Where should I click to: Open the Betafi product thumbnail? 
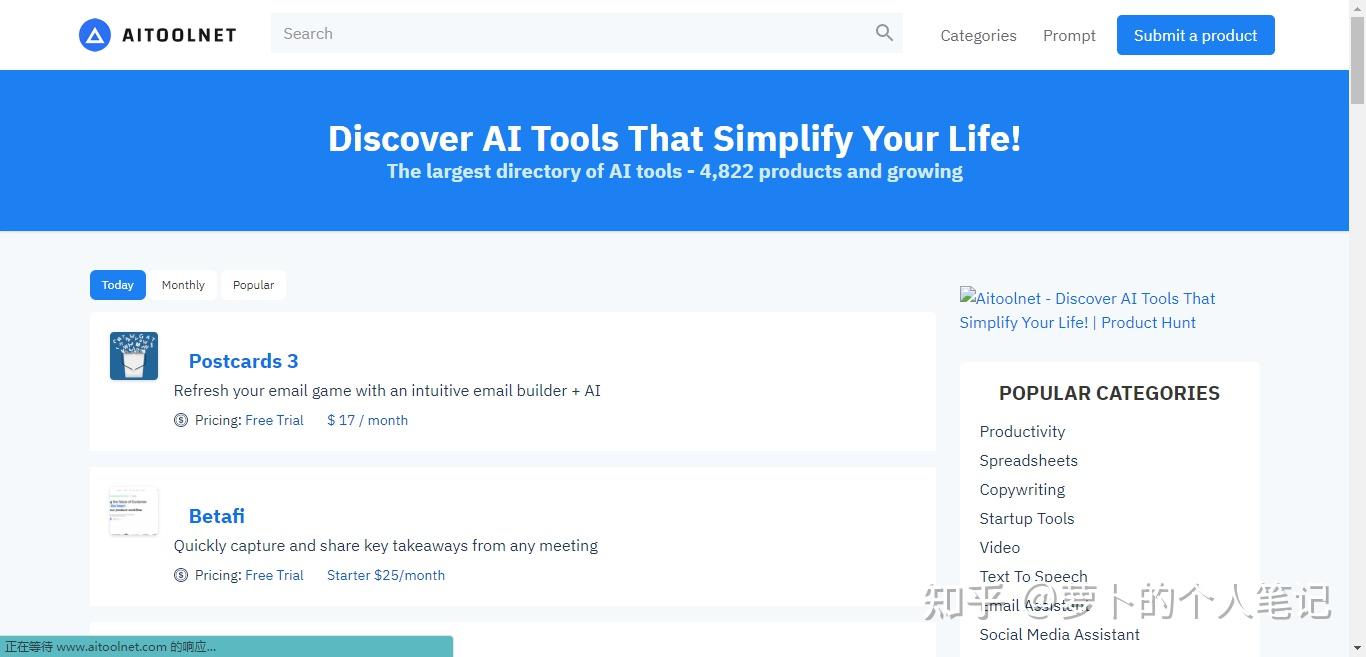(134, 511)
